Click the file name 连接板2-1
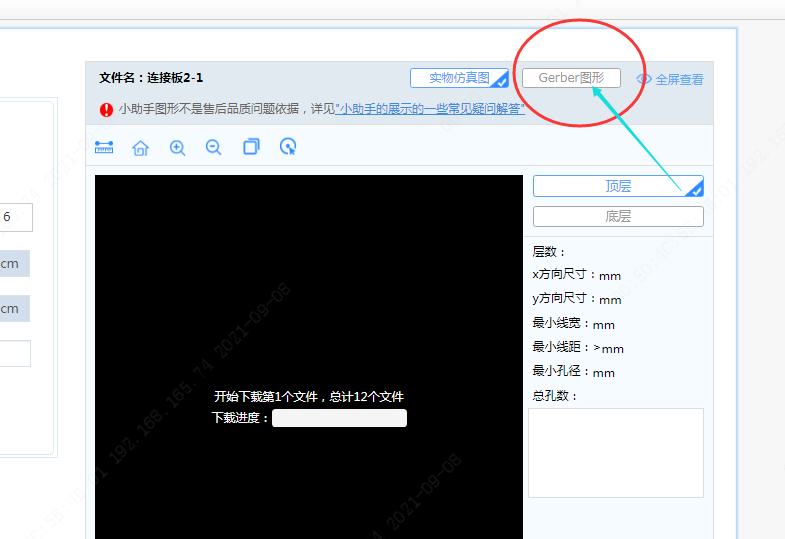Image resolution: width=785 pixels, height=539 pixels. point(175,78)
